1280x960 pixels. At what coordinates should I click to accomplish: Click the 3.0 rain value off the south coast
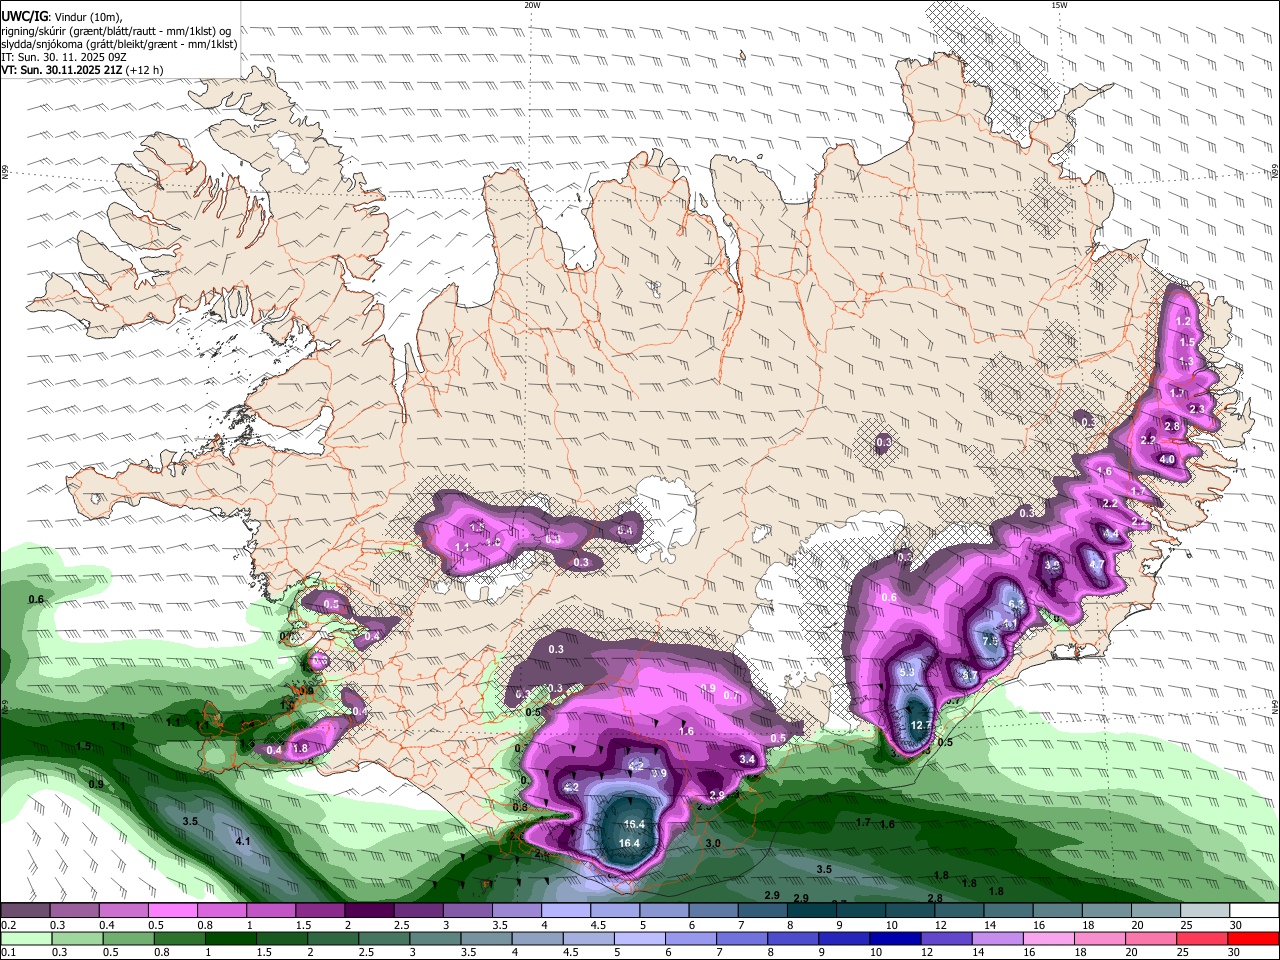click(x=713, y=844)
